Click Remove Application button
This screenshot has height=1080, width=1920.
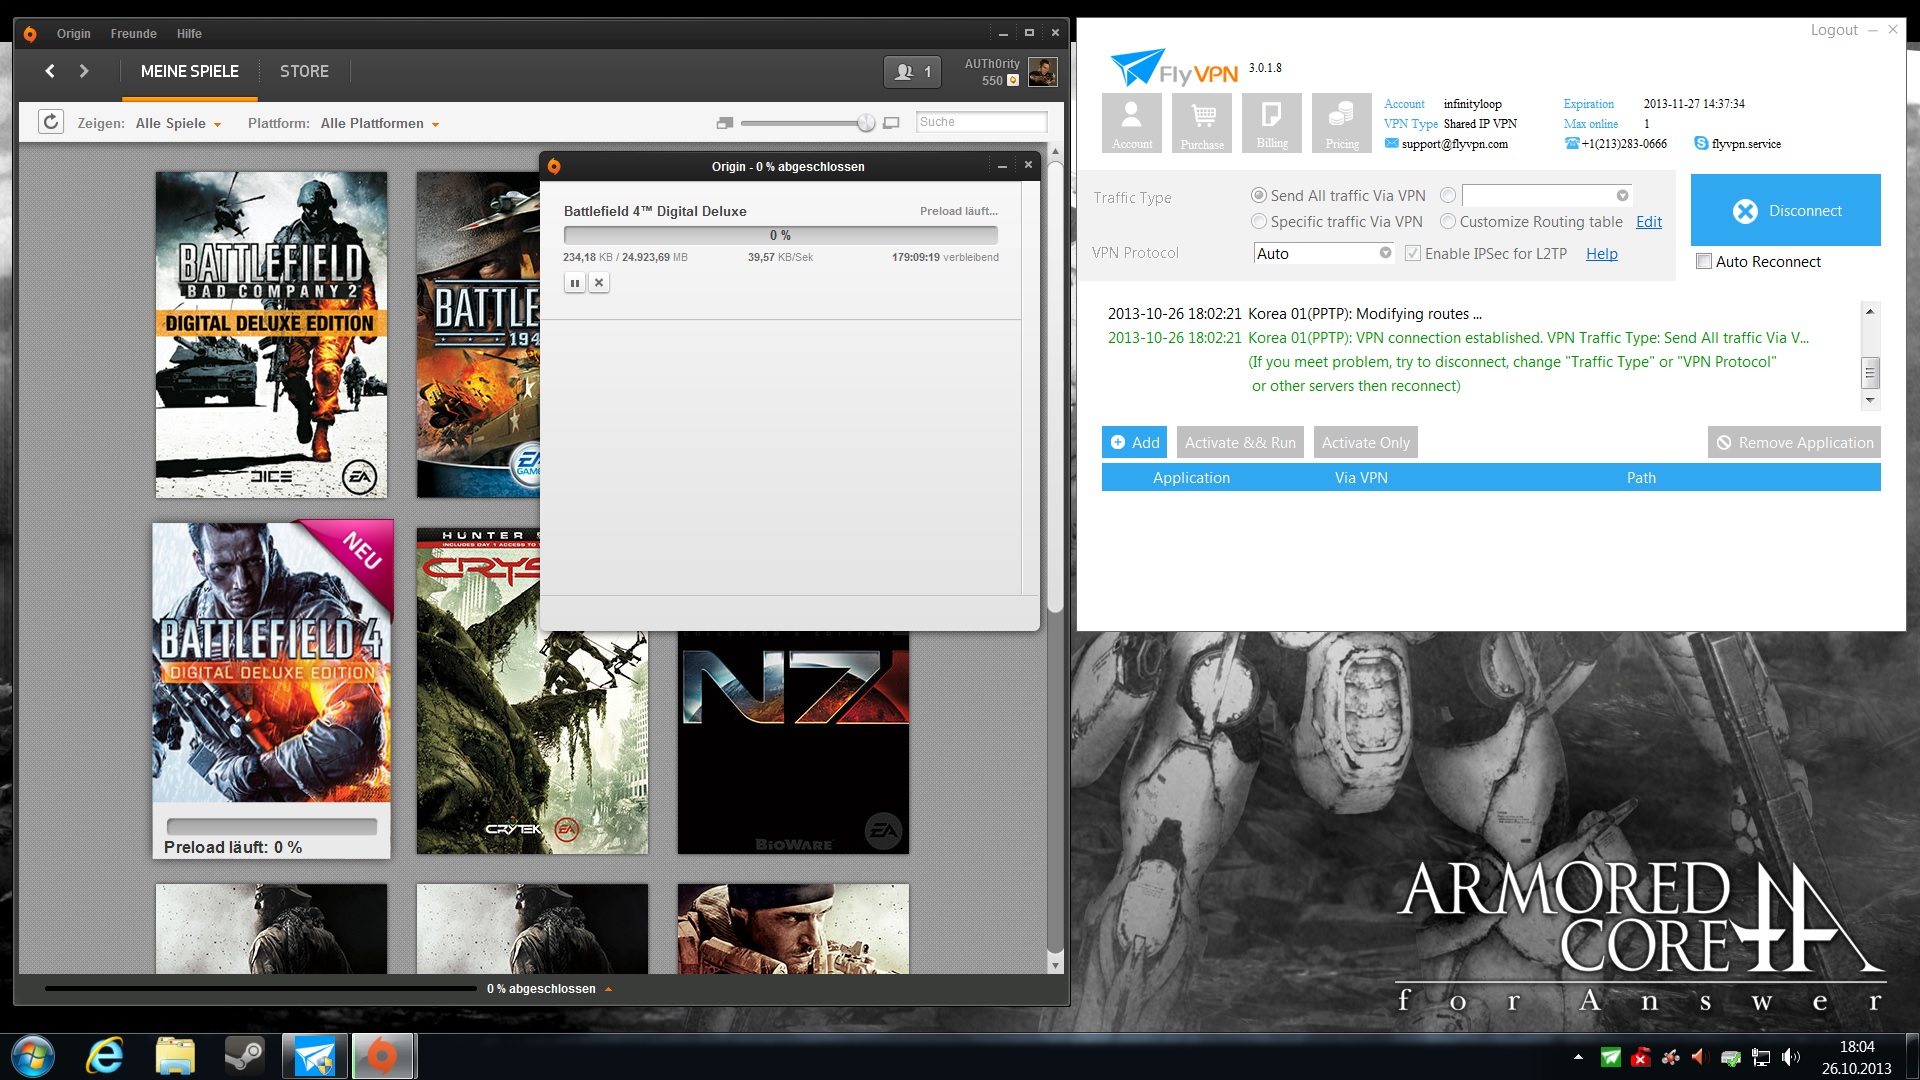1794,442
